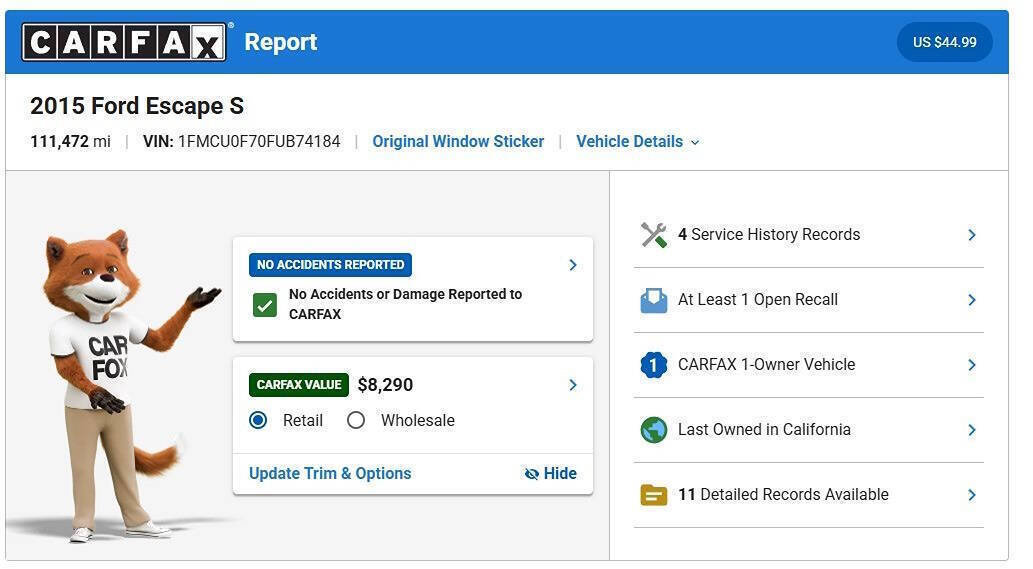Click the VIN number 1FMCU0F70FUB74184
Screen dimensions: 1033x569
coord(259,142)
